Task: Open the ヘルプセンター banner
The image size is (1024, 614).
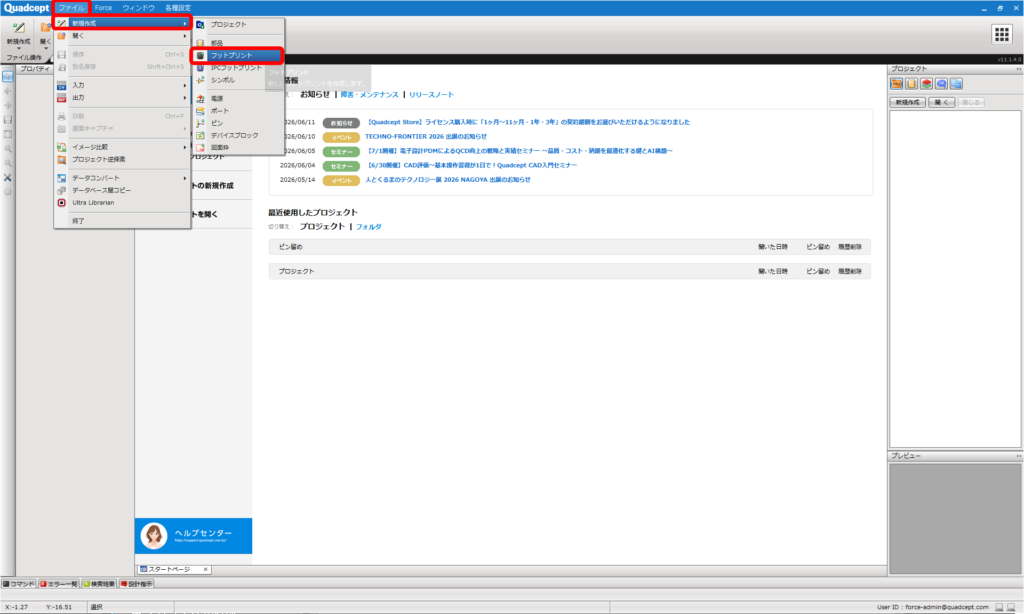Action: tap(193, 536)
